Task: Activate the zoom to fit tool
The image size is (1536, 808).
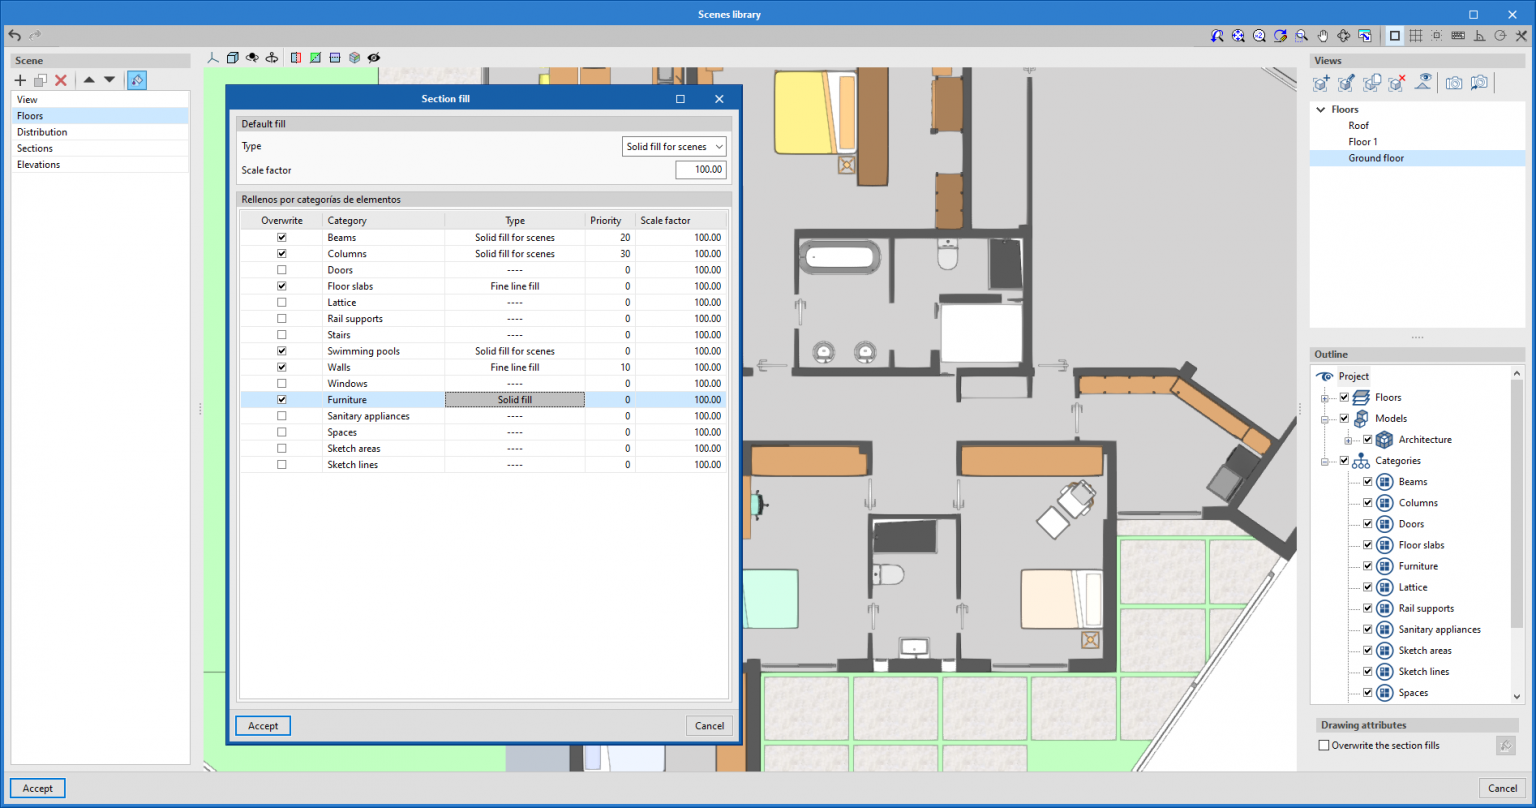Action: click(1238, 36)
